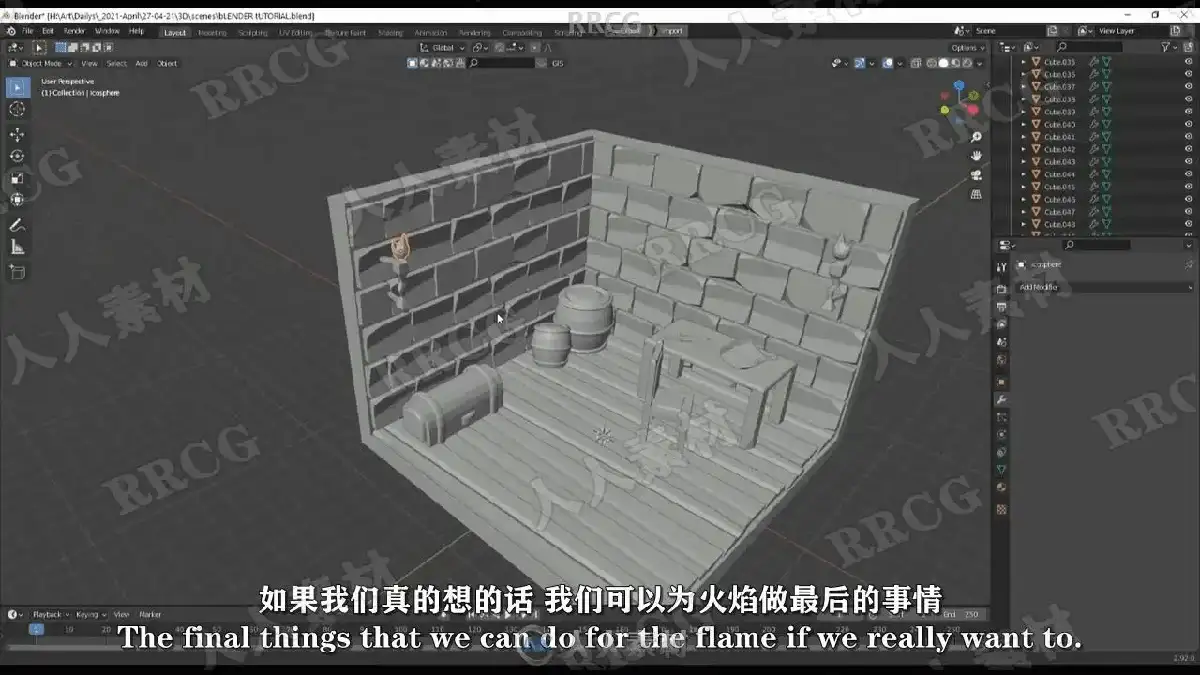Open the Render menu
1200x675 pixels.
[x=75, y=31]
